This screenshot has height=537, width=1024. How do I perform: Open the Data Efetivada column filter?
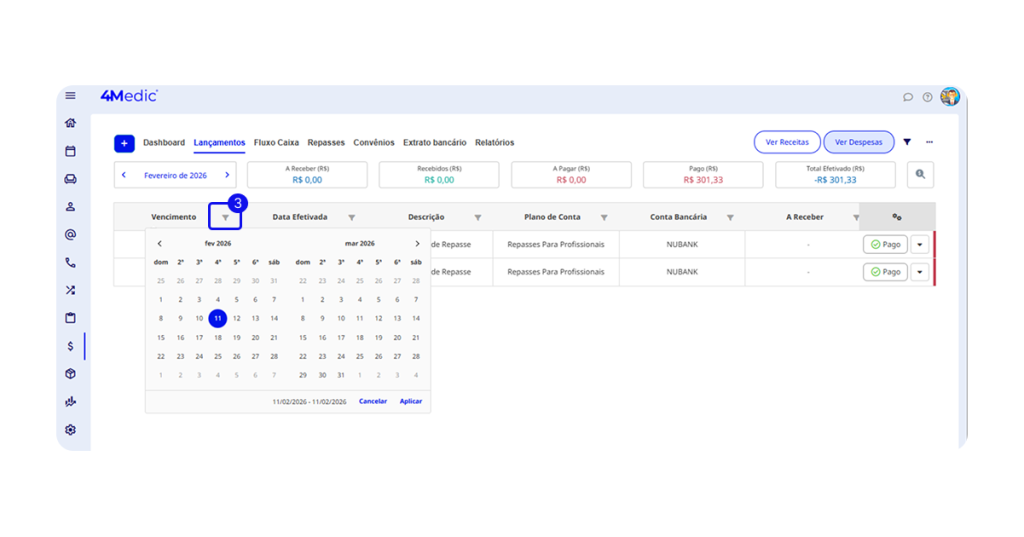[351, 217]
